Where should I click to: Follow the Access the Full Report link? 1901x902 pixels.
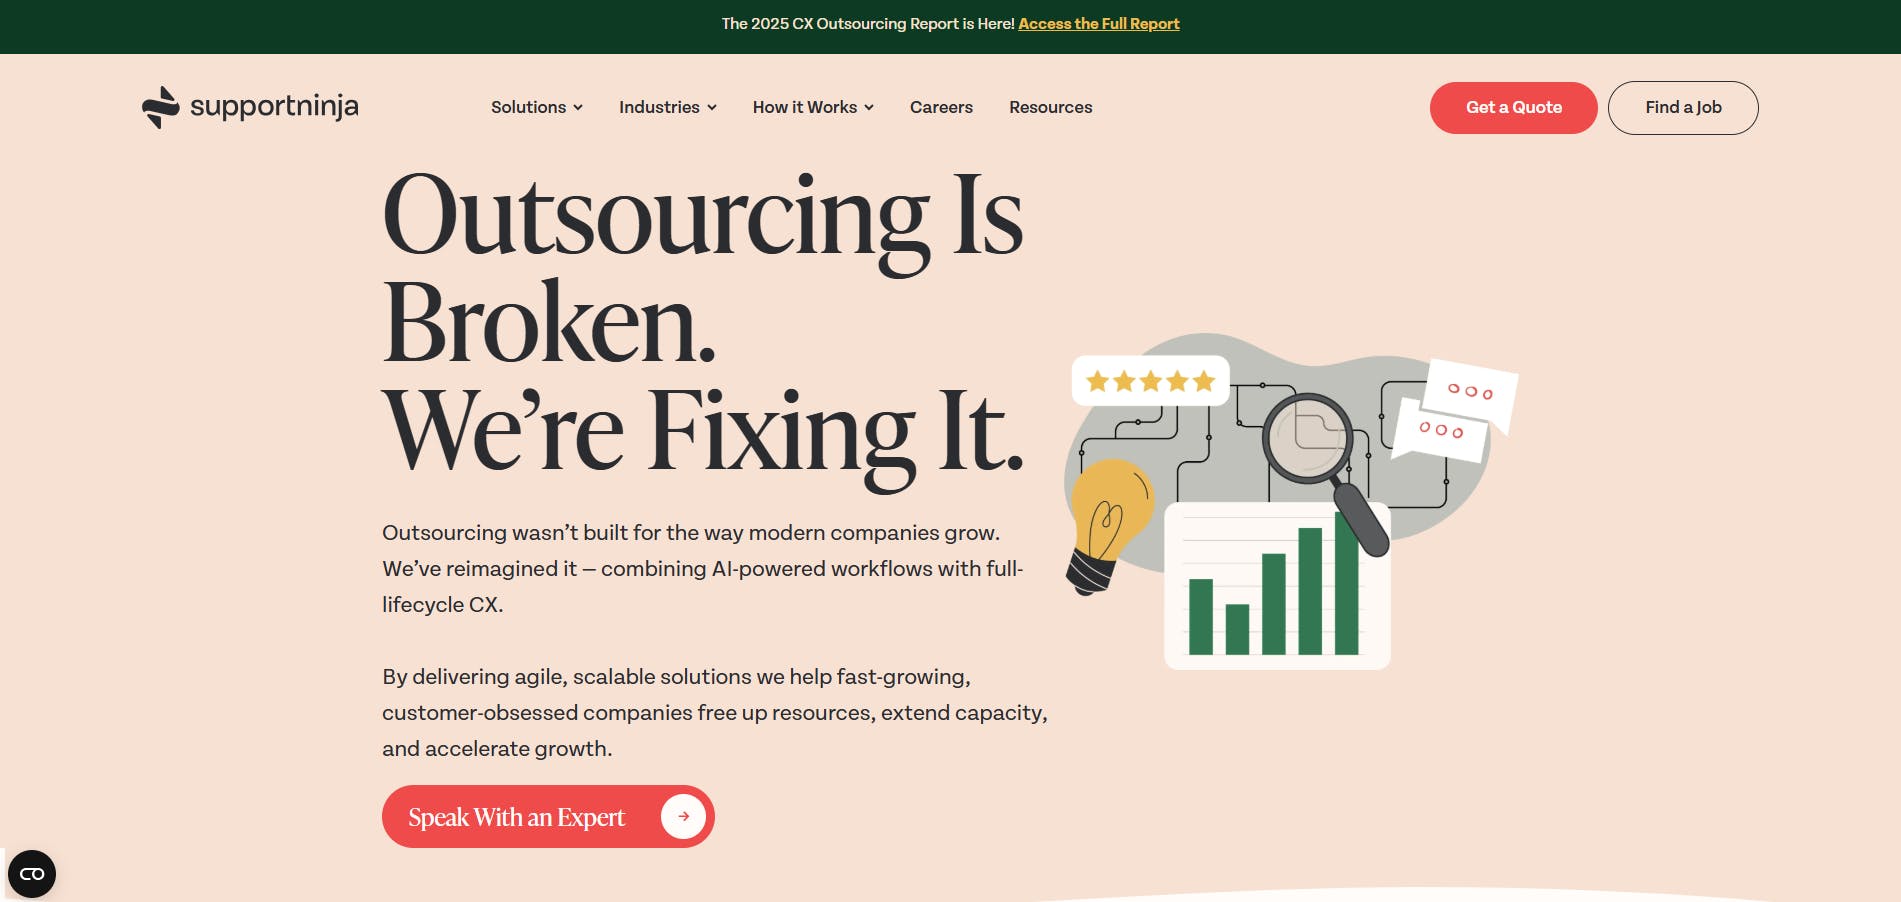(1099, 24)
